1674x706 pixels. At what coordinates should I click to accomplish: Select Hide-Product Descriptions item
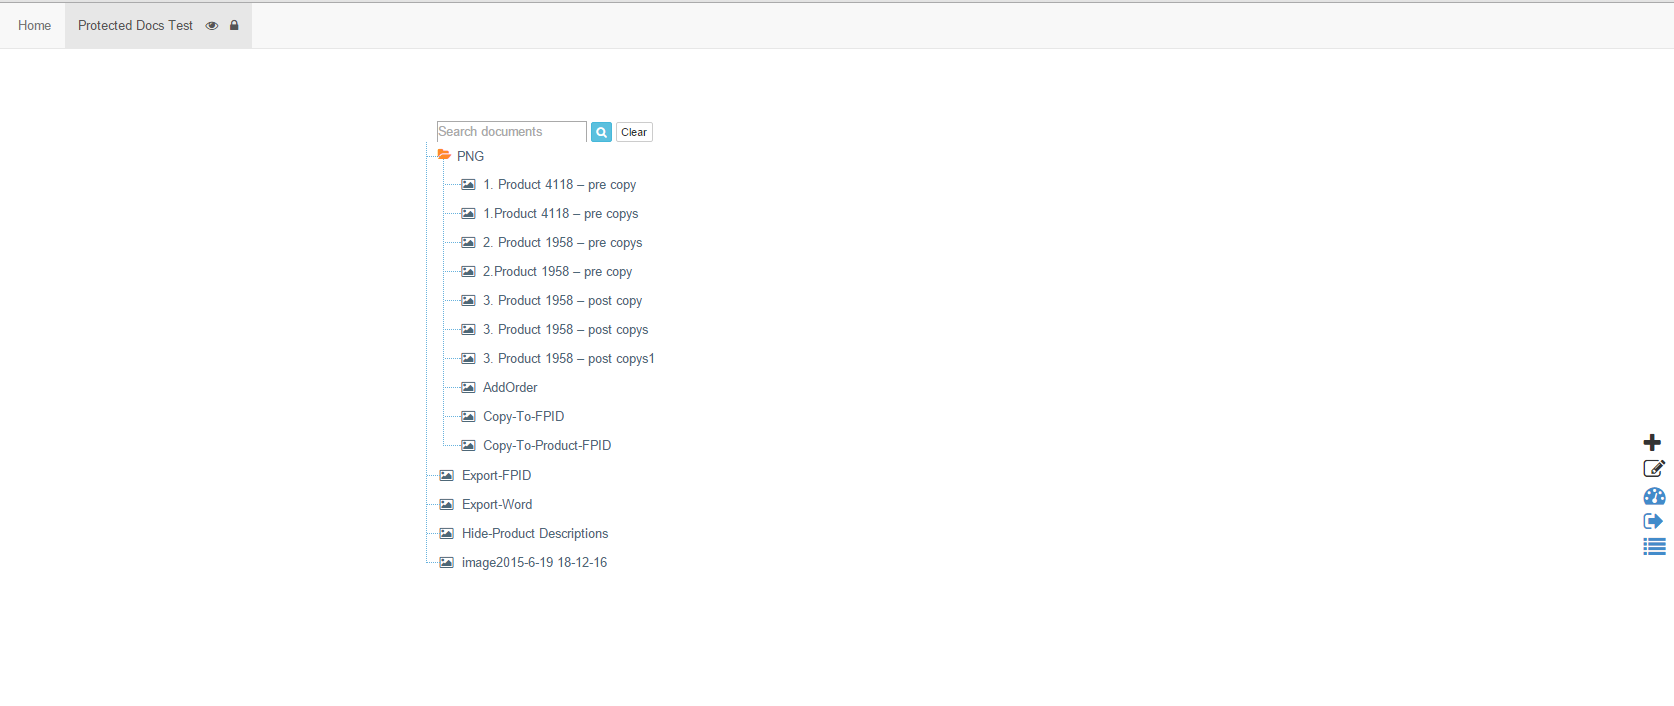click(x=535, y=534)
